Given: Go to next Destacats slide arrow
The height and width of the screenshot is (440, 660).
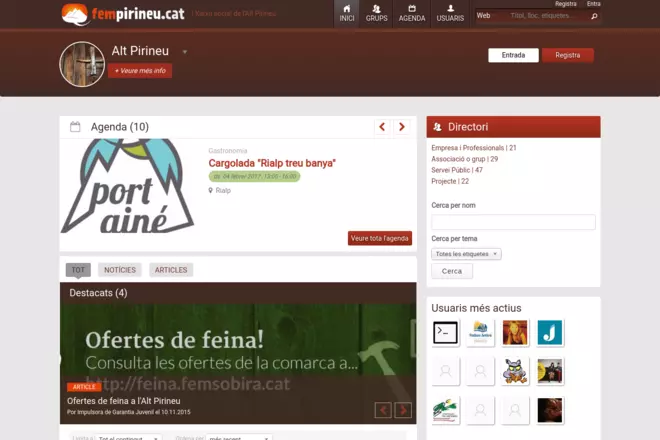Looking at the screenshot, I should [x=403, y=410].
